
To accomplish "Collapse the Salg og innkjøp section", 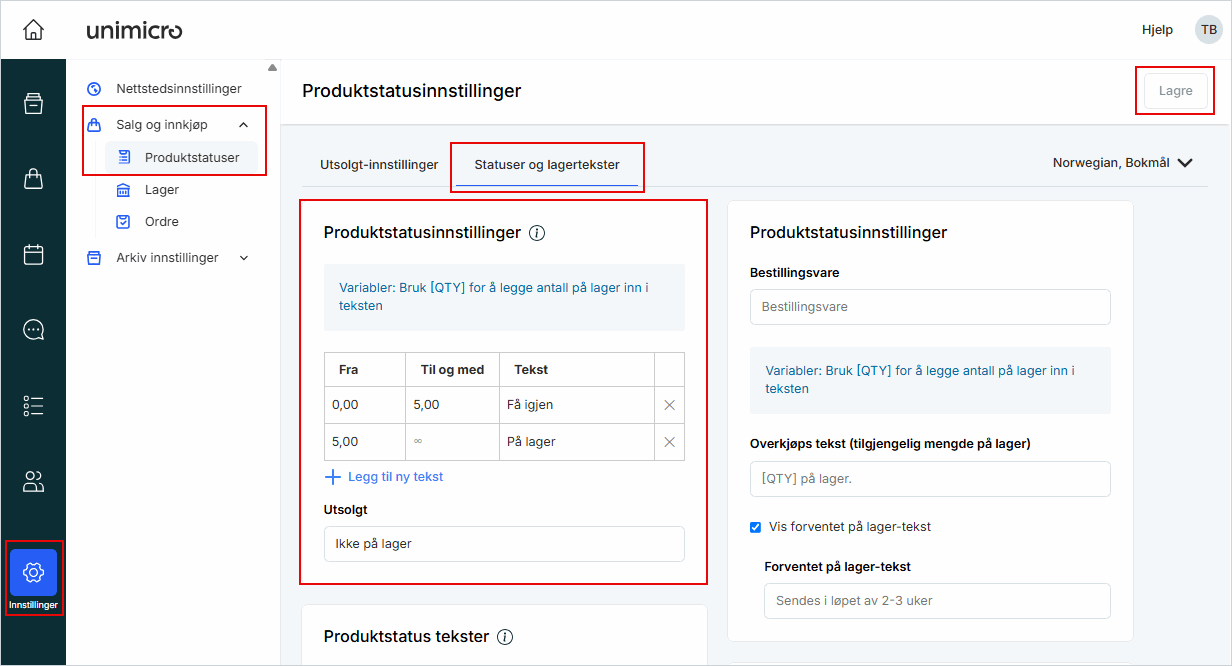I will 243,124.
